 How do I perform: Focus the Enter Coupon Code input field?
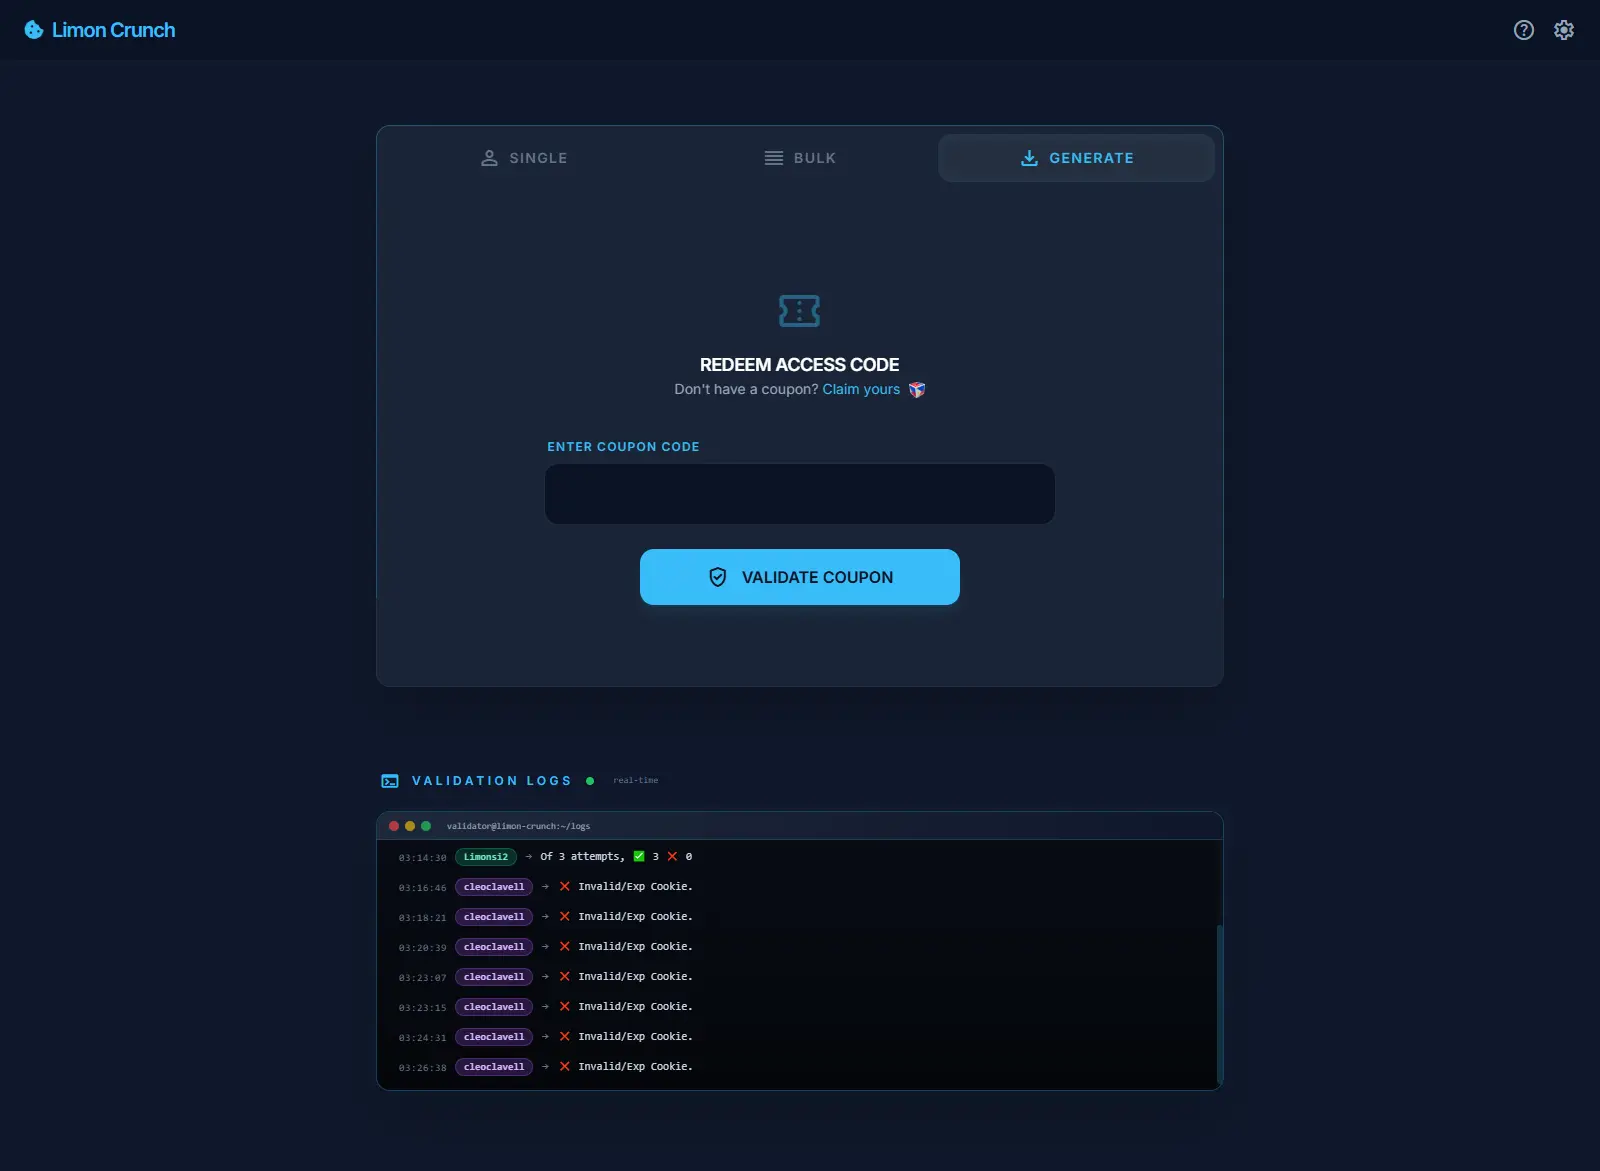point(800,494)
